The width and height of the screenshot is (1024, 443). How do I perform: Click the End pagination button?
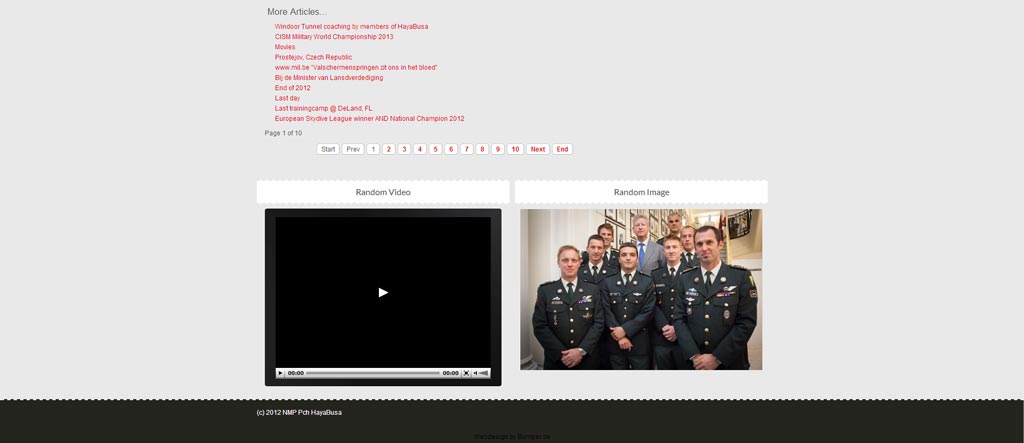tap(562, 149)
